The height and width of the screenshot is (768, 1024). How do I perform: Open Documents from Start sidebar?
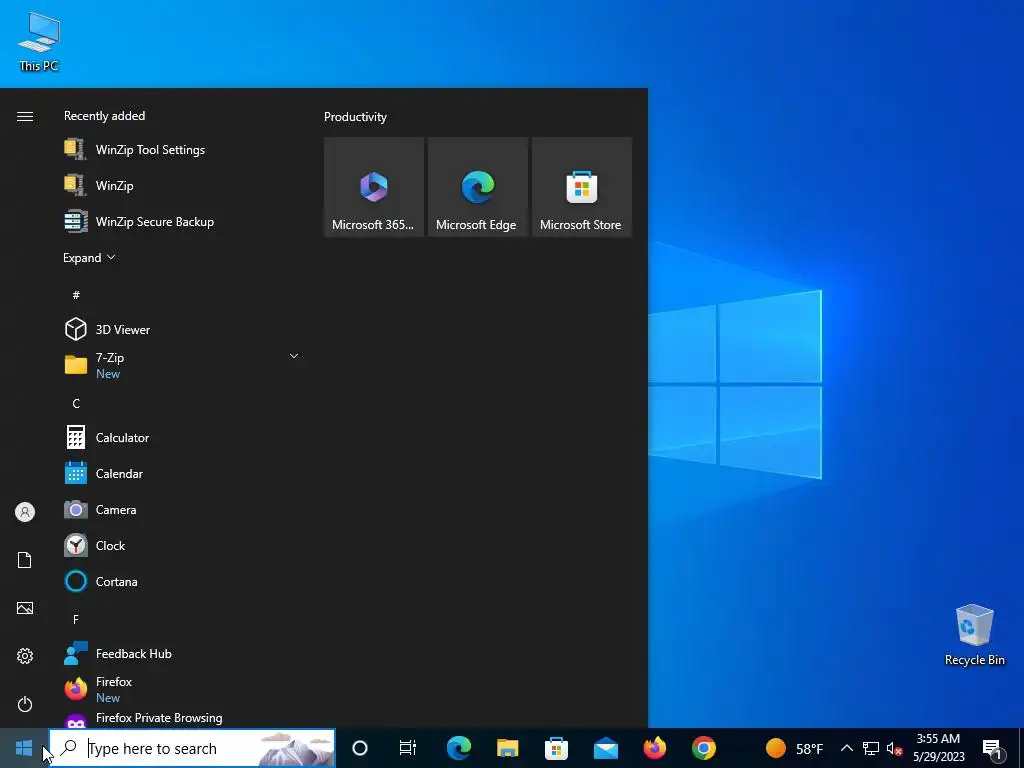pyautogui.click(x=25, y=560)
